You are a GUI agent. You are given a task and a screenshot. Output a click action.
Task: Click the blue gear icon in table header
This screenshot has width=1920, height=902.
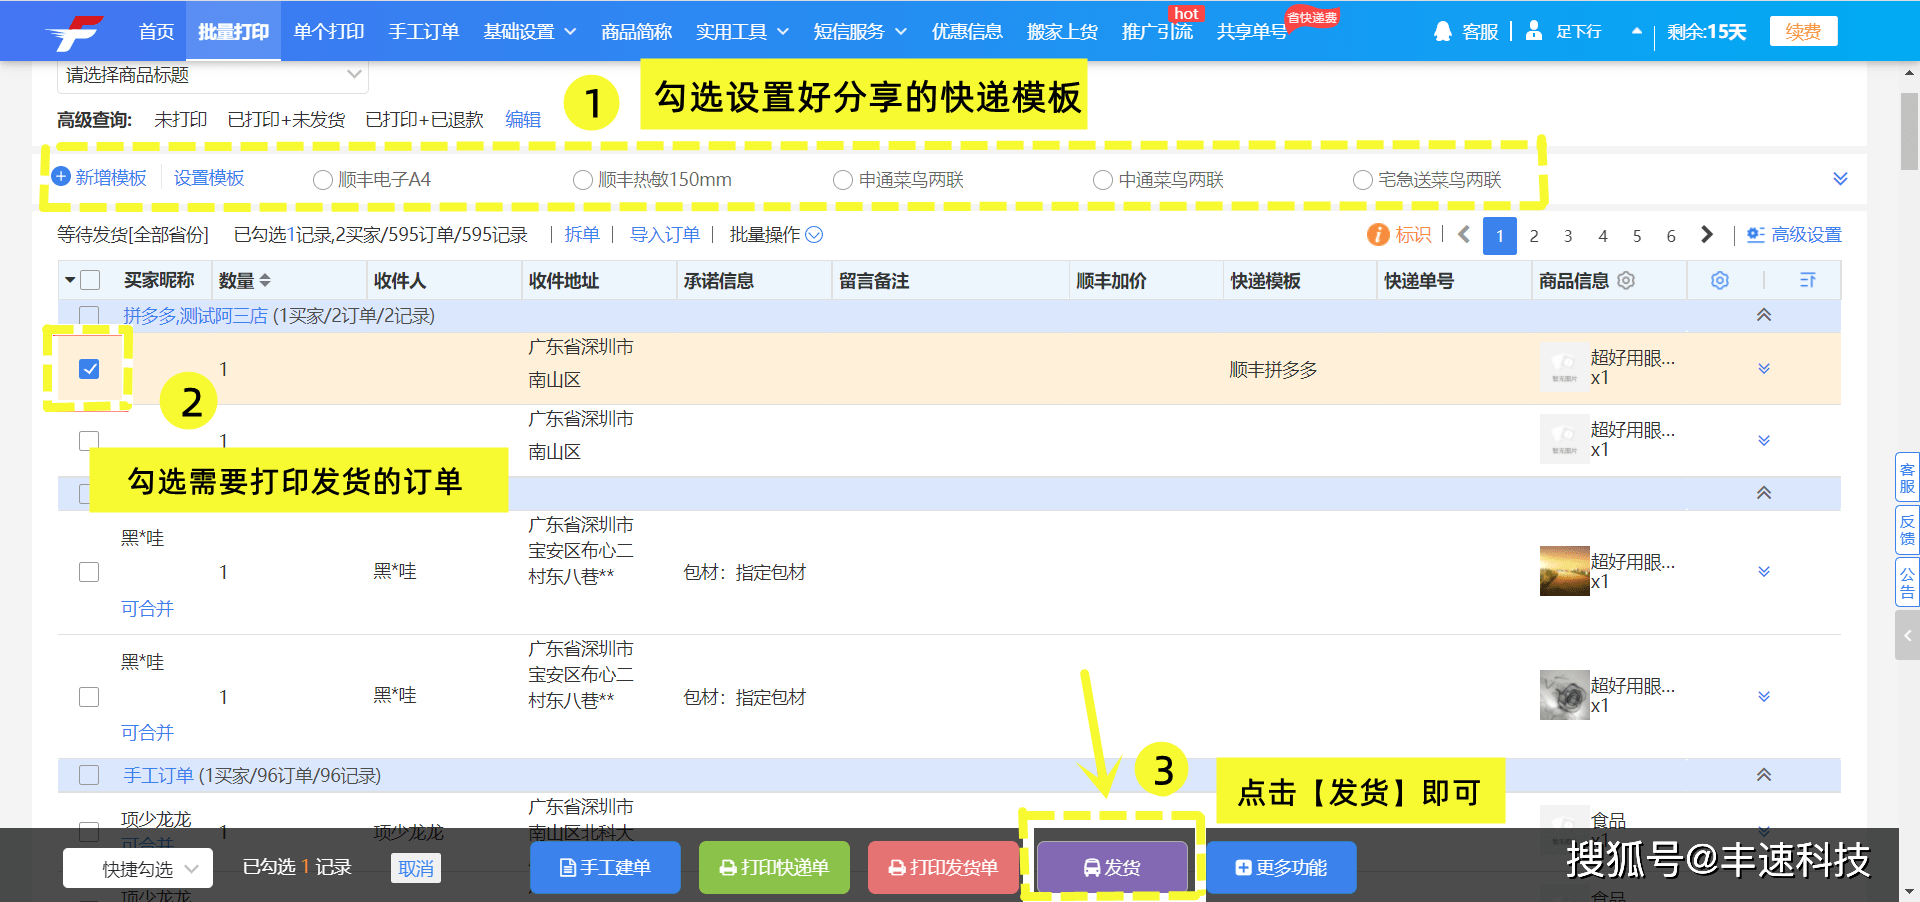pyautogui.click(x=1719, y=280)
